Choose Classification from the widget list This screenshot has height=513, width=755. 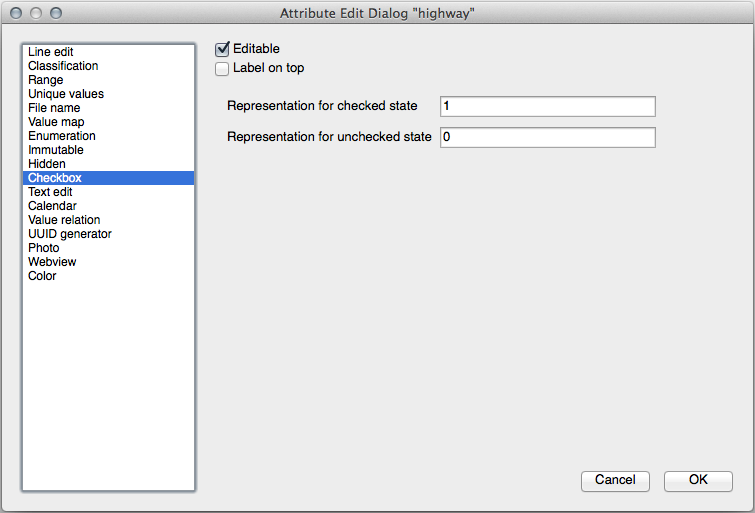[x=63, y=66]
